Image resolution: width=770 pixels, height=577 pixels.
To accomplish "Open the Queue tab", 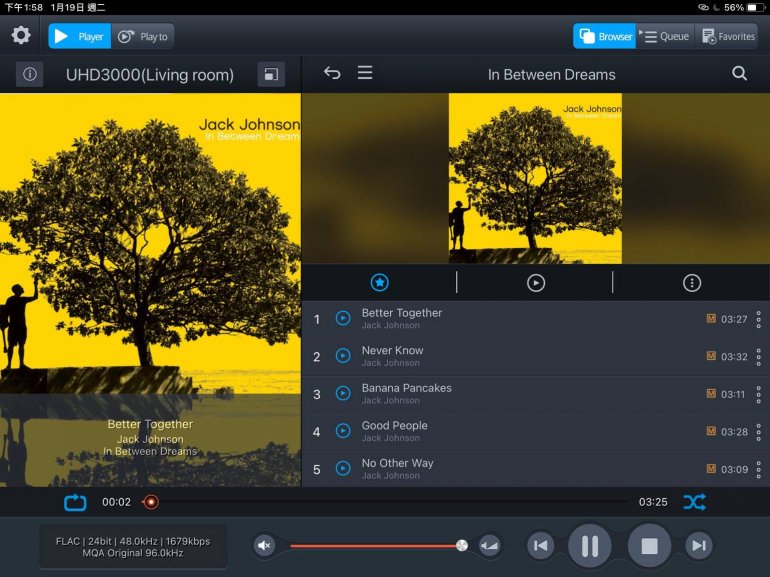I will (665, 36).
